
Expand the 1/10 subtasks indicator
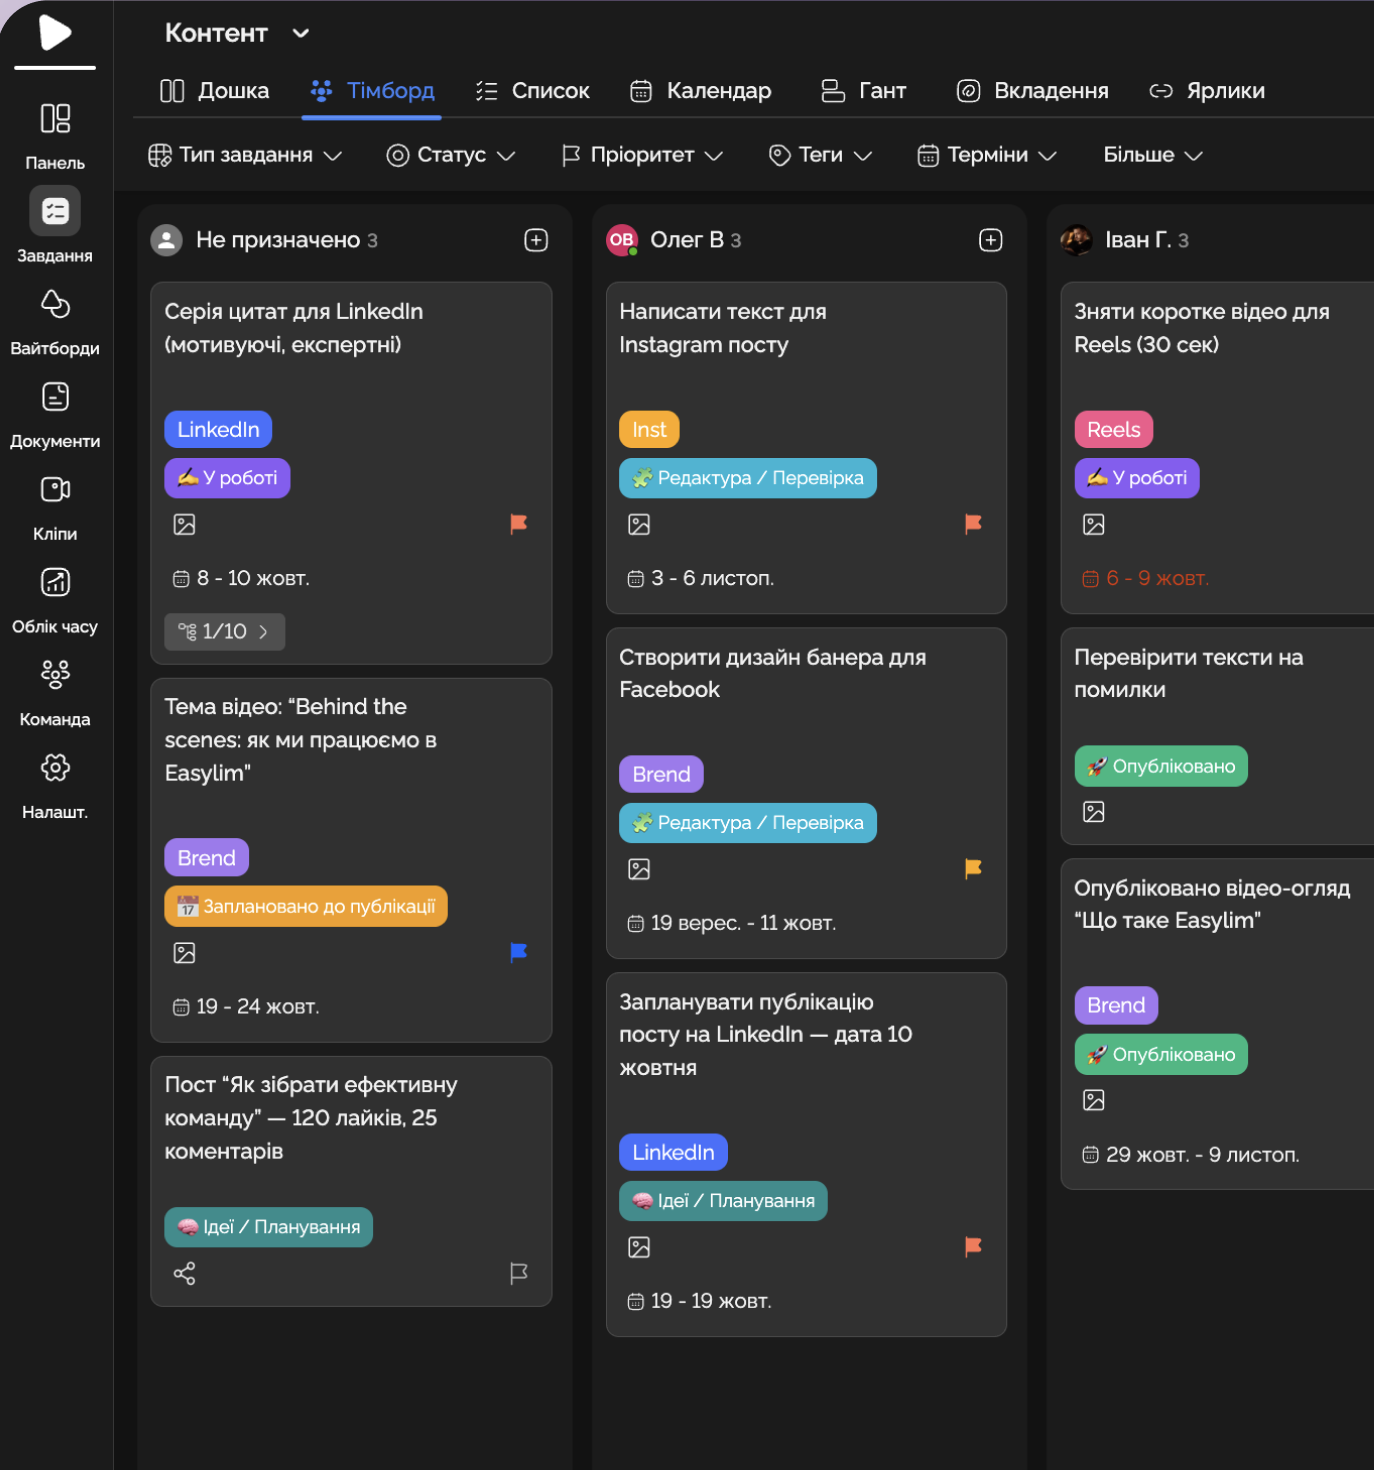point(225,632)
